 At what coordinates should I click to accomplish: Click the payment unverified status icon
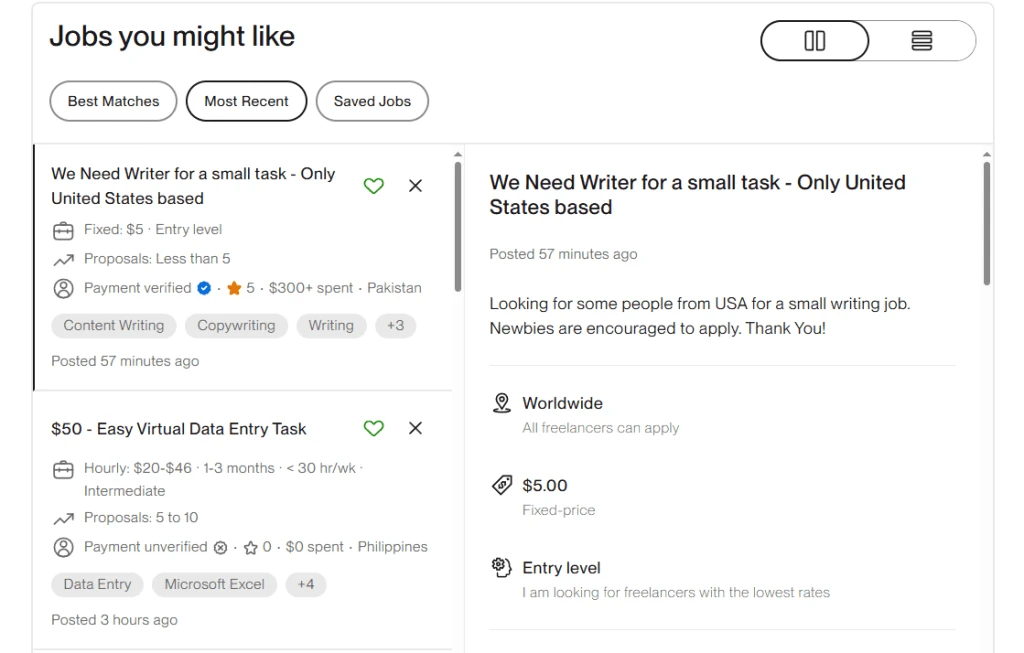[220, 547]
